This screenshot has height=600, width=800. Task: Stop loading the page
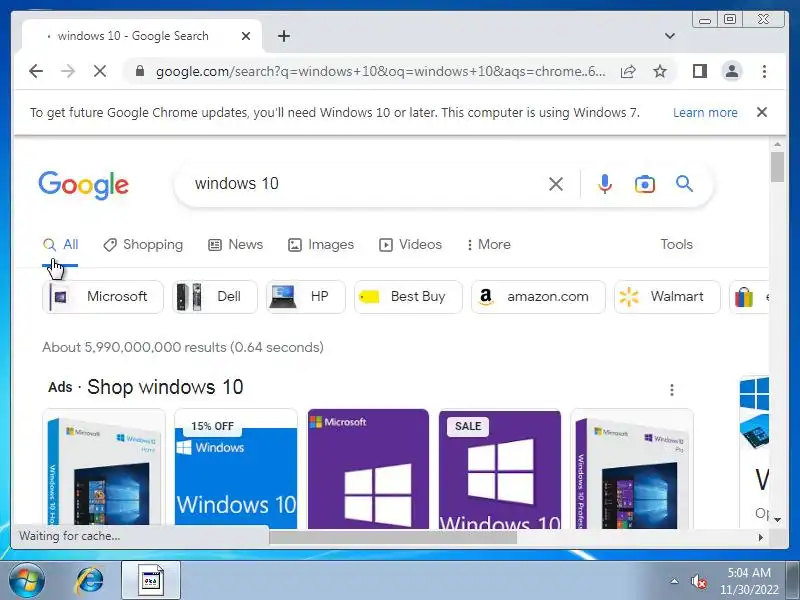pyautogui.click(x=100, y=71)
